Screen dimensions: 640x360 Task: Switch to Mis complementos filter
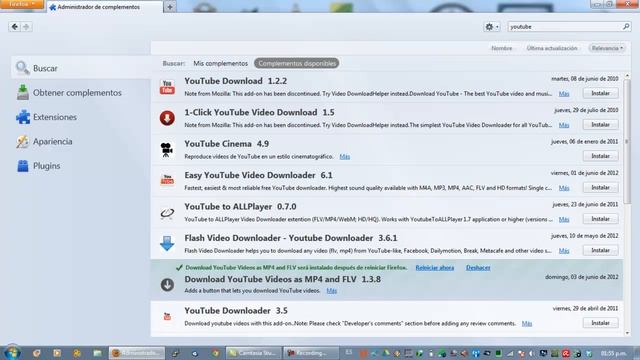220,63
